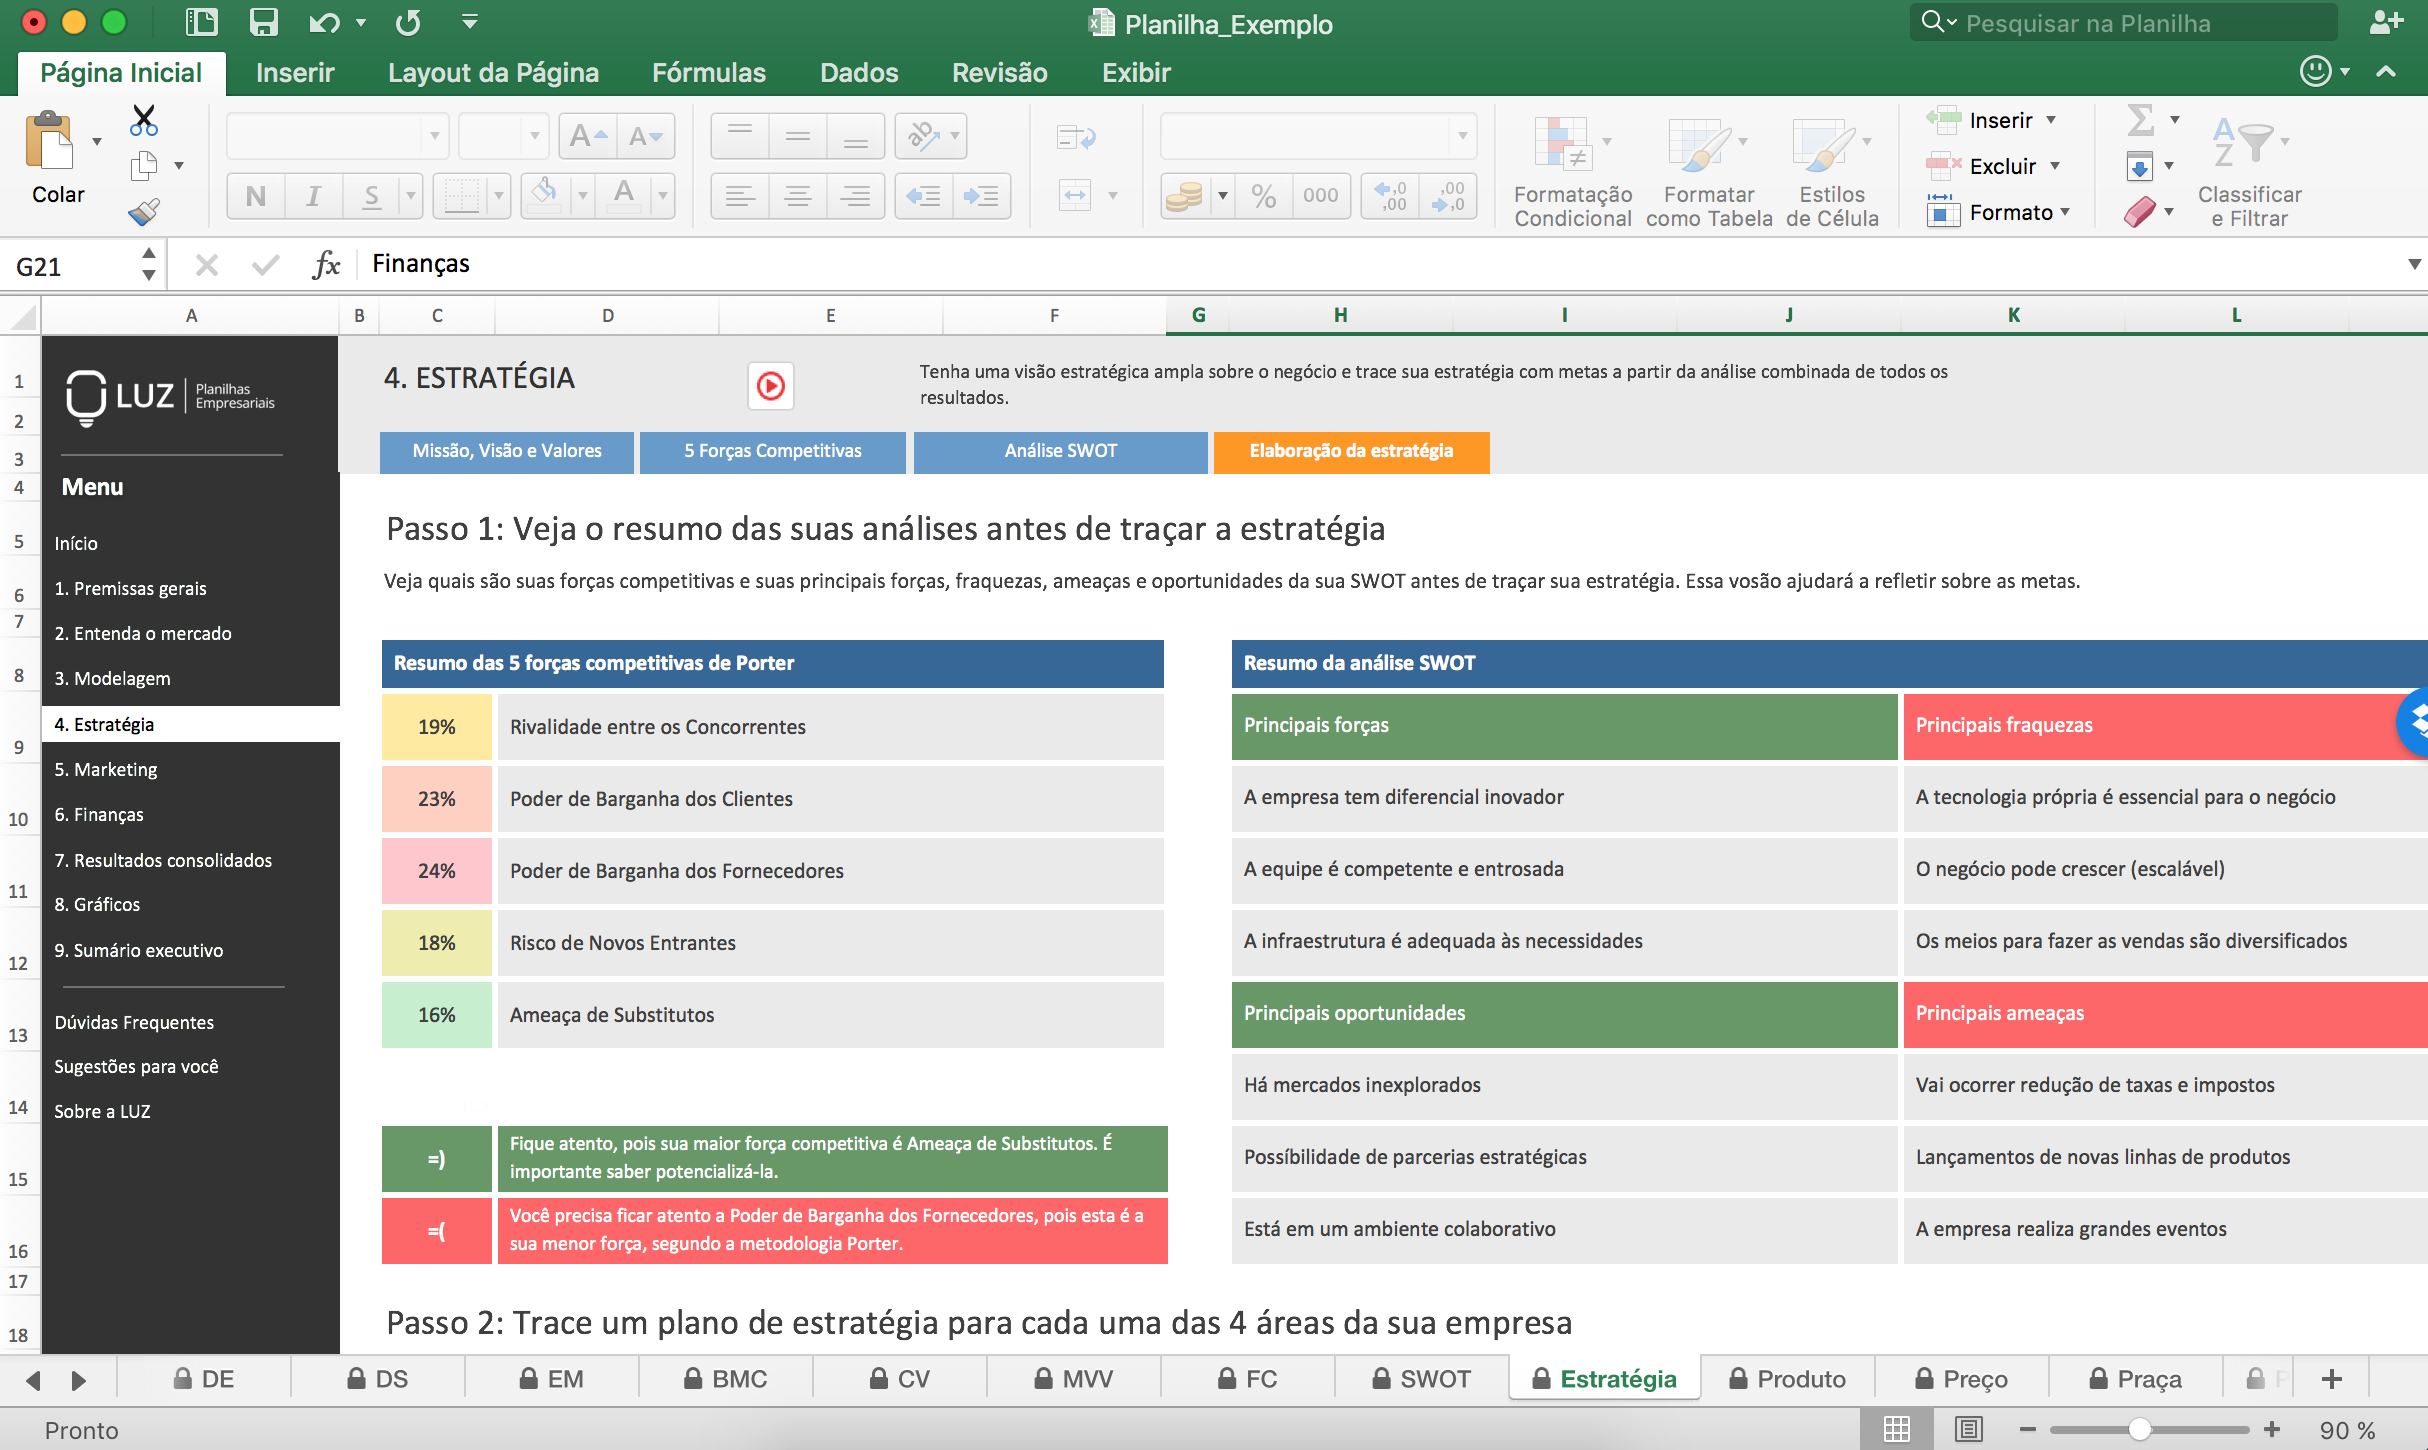Switch to the SWOT sheet tab
The image size is (2428, 1450).
tap(1421, 1379)
